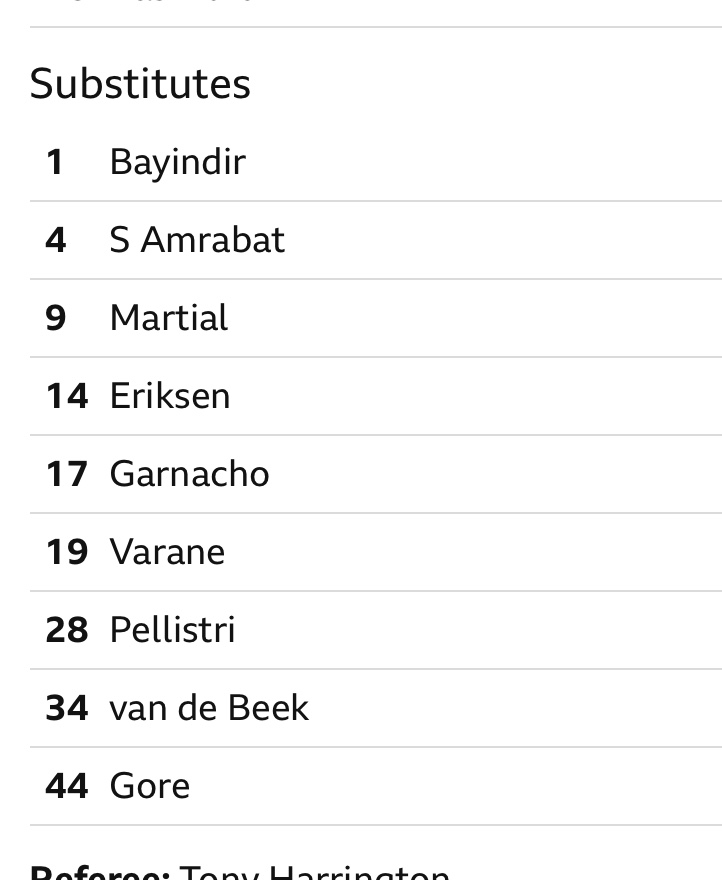Click the Referee line below the list
The image size is (722, 880).
point(240,872)
